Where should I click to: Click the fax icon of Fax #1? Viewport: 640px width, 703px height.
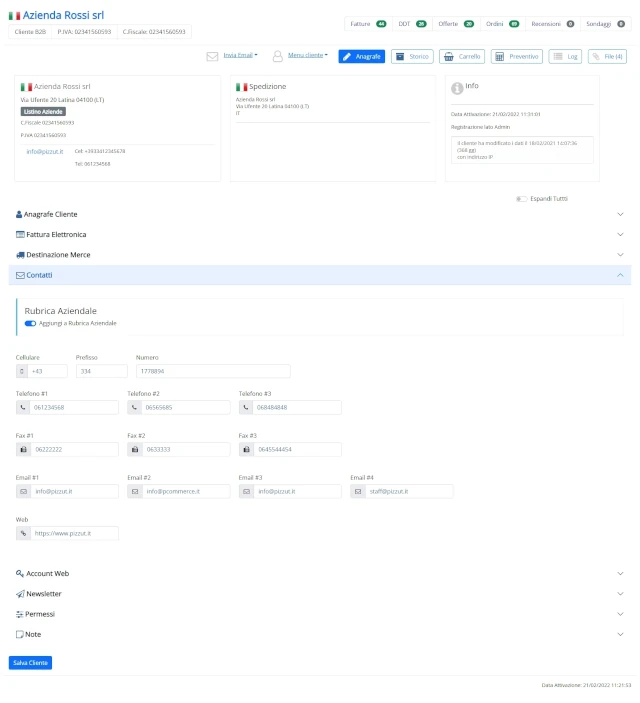[23, 449]
